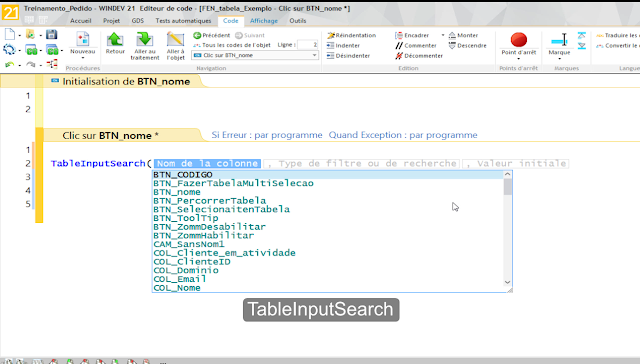This screenshot has width=640, height=364.
Task: Click the circular blue sync arrows icon
Action: 9,50
